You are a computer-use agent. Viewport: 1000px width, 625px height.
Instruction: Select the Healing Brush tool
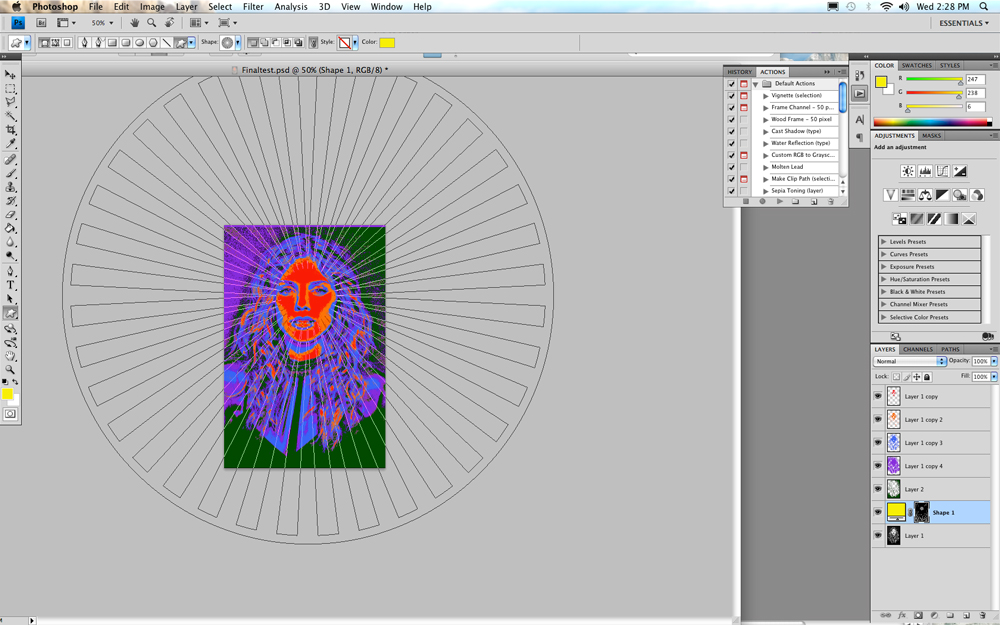(x=10, y=160)
